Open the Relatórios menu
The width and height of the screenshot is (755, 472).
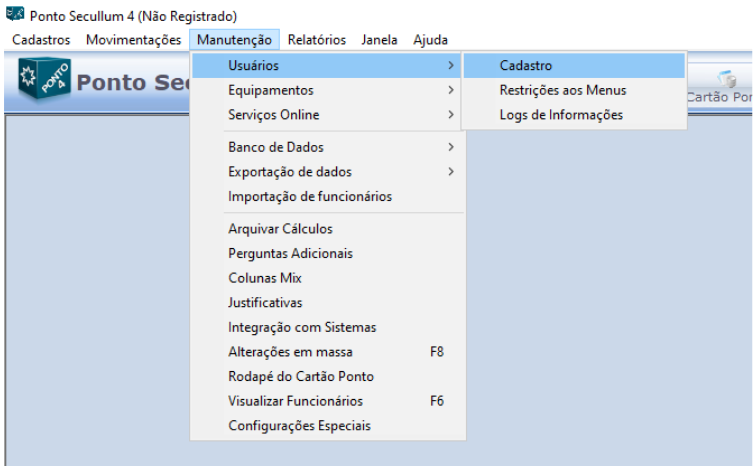[x=316, y=40]
